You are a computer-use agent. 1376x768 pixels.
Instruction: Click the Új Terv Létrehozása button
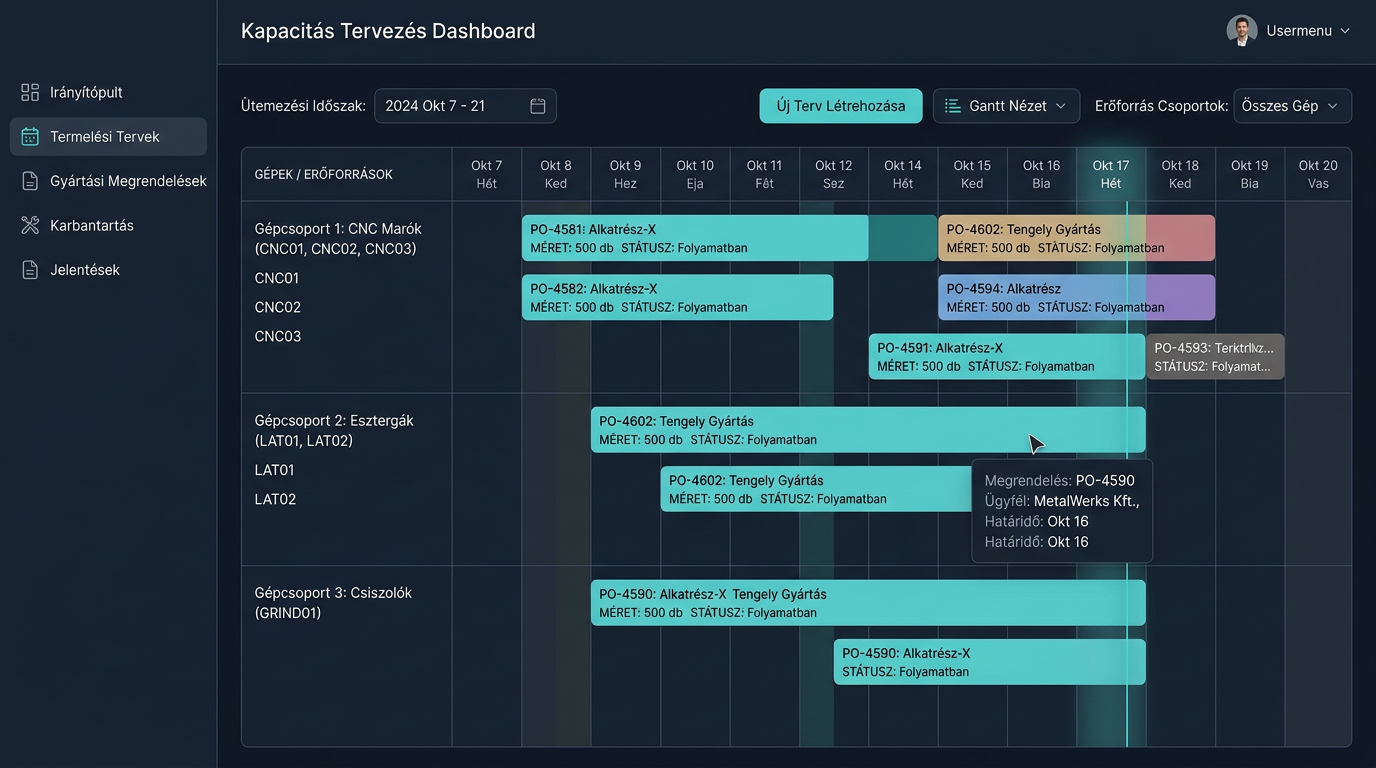click(x=841, y=106)
